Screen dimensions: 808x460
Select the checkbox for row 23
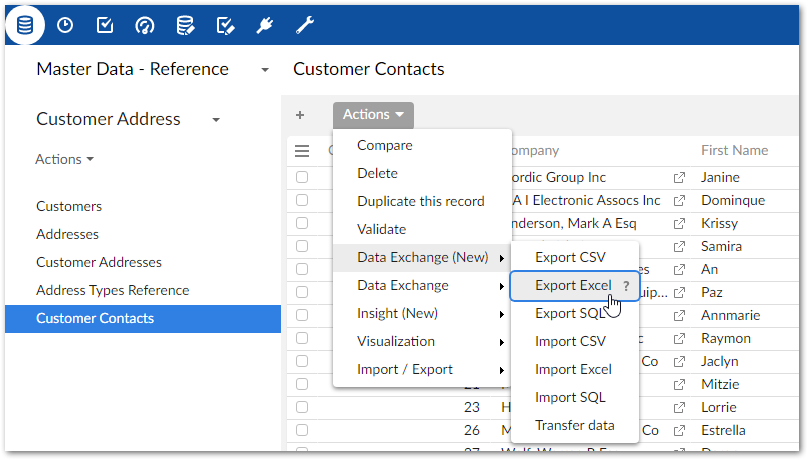(x=302, y=407)
